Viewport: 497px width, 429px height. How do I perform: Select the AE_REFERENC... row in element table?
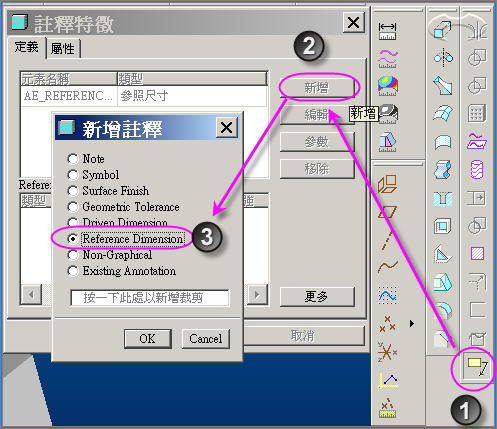tap(144, 96)
